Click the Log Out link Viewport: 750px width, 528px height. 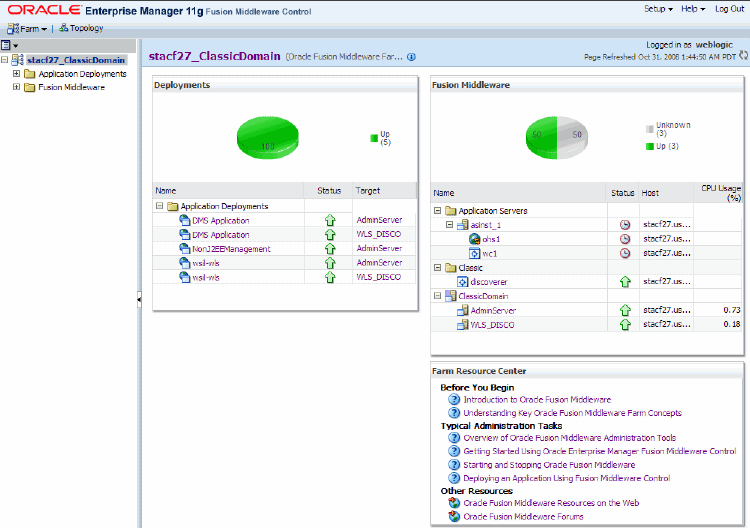pos(729,9)
